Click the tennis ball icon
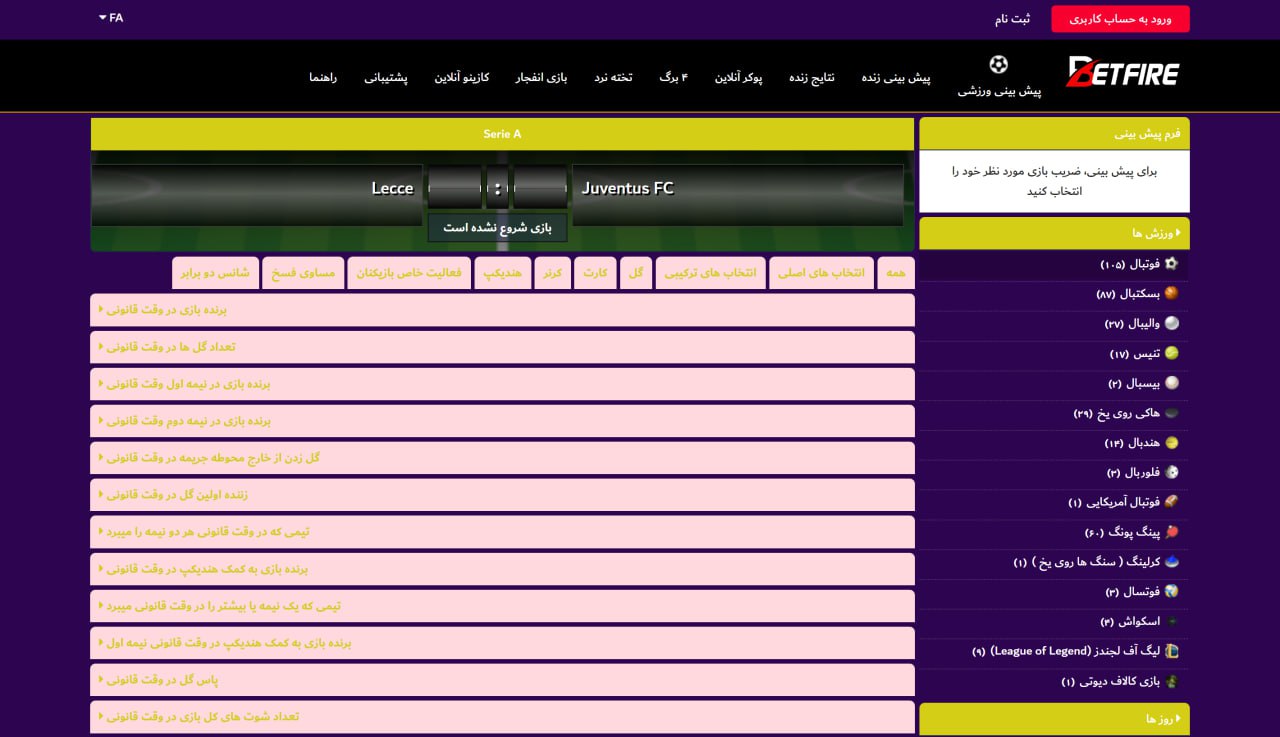 coord(1171,354)
